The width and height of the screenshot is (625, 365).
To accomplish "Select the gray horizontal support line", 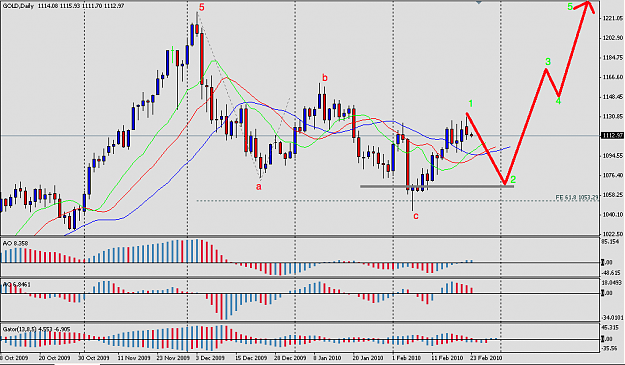I will tap(437, 186).
